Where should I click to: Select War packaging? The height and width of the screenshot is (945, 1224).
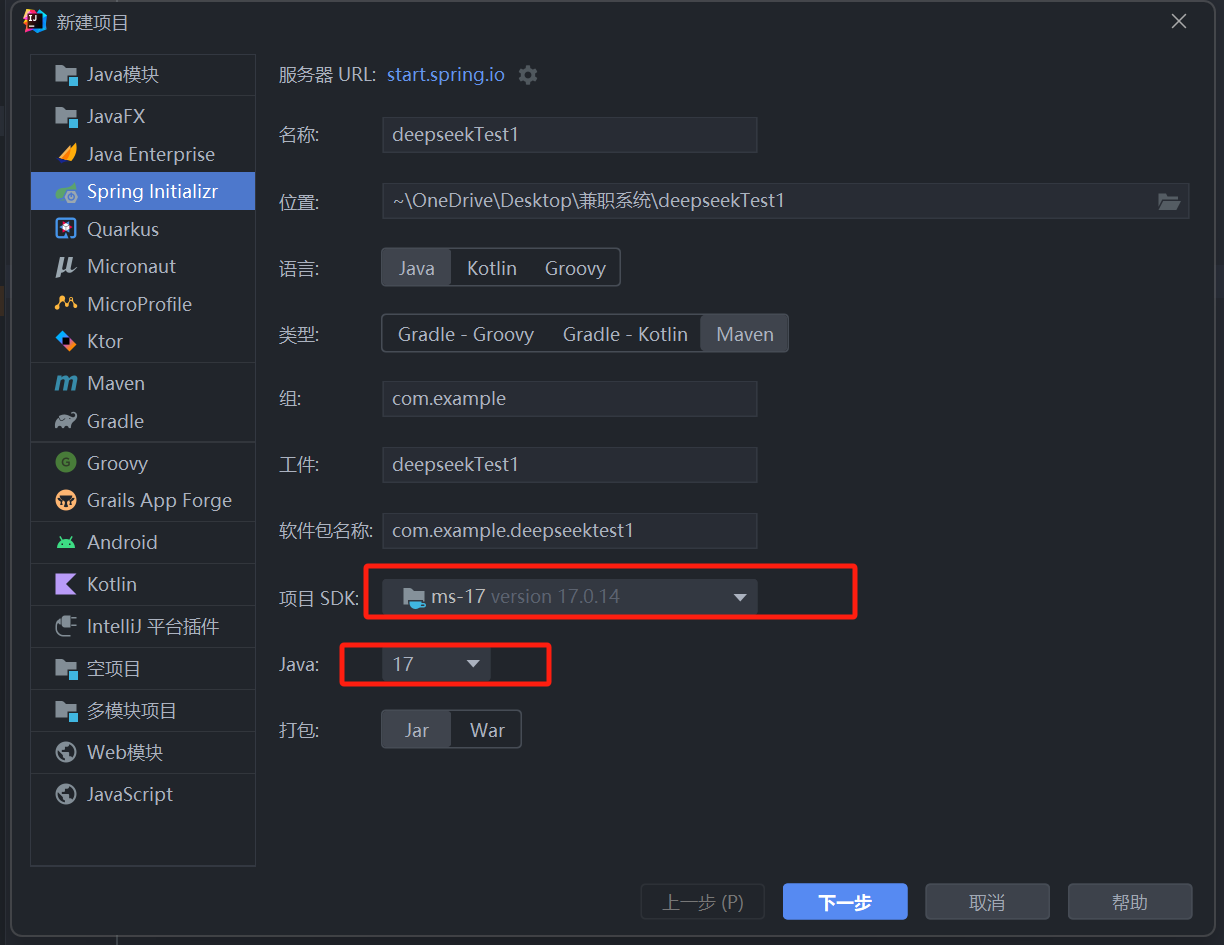tap(487, 730)
